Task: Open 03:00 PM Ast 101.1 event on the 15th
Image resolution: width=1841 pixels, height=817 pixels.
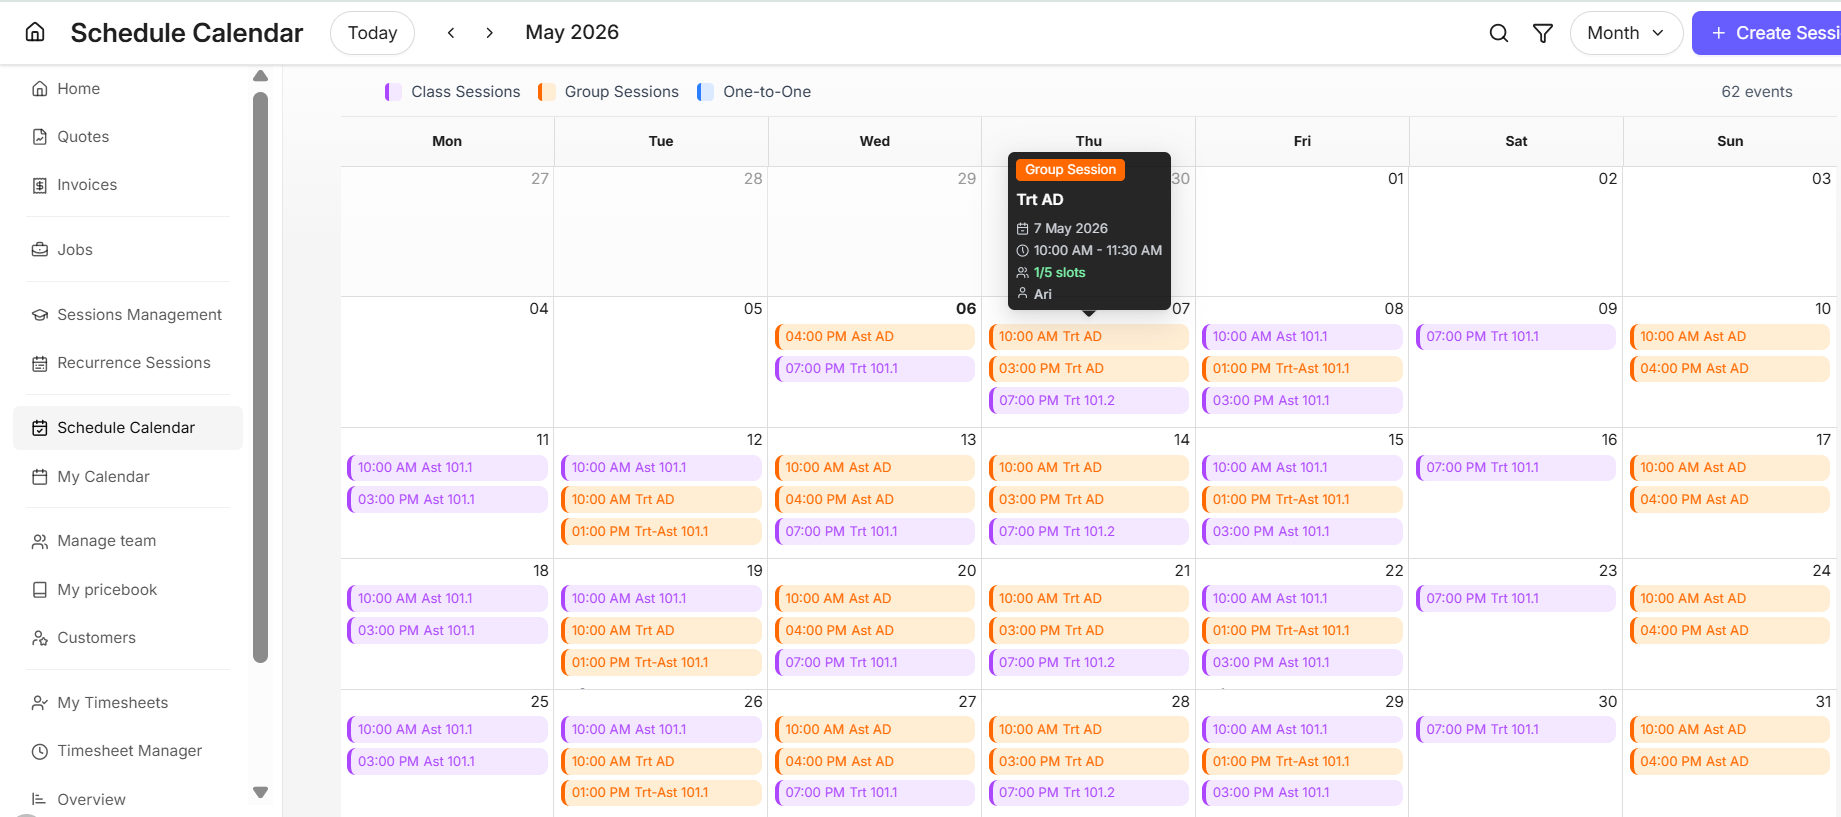Action: pos(1302,532)
